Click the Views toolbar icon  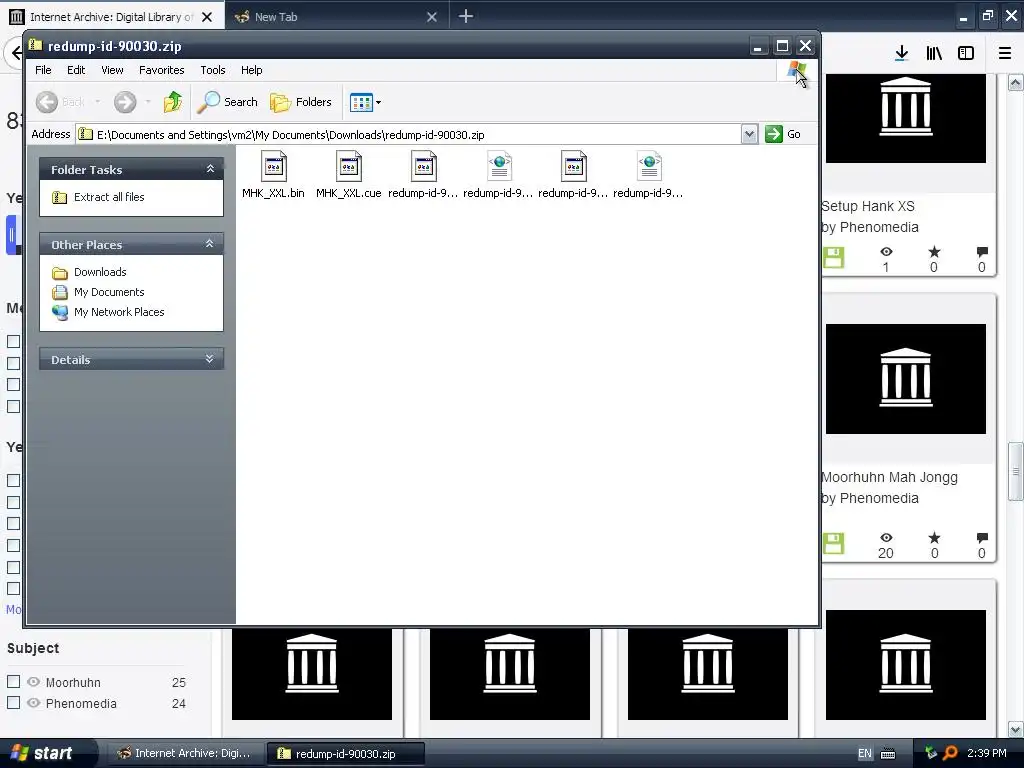(x=360, y=102)
